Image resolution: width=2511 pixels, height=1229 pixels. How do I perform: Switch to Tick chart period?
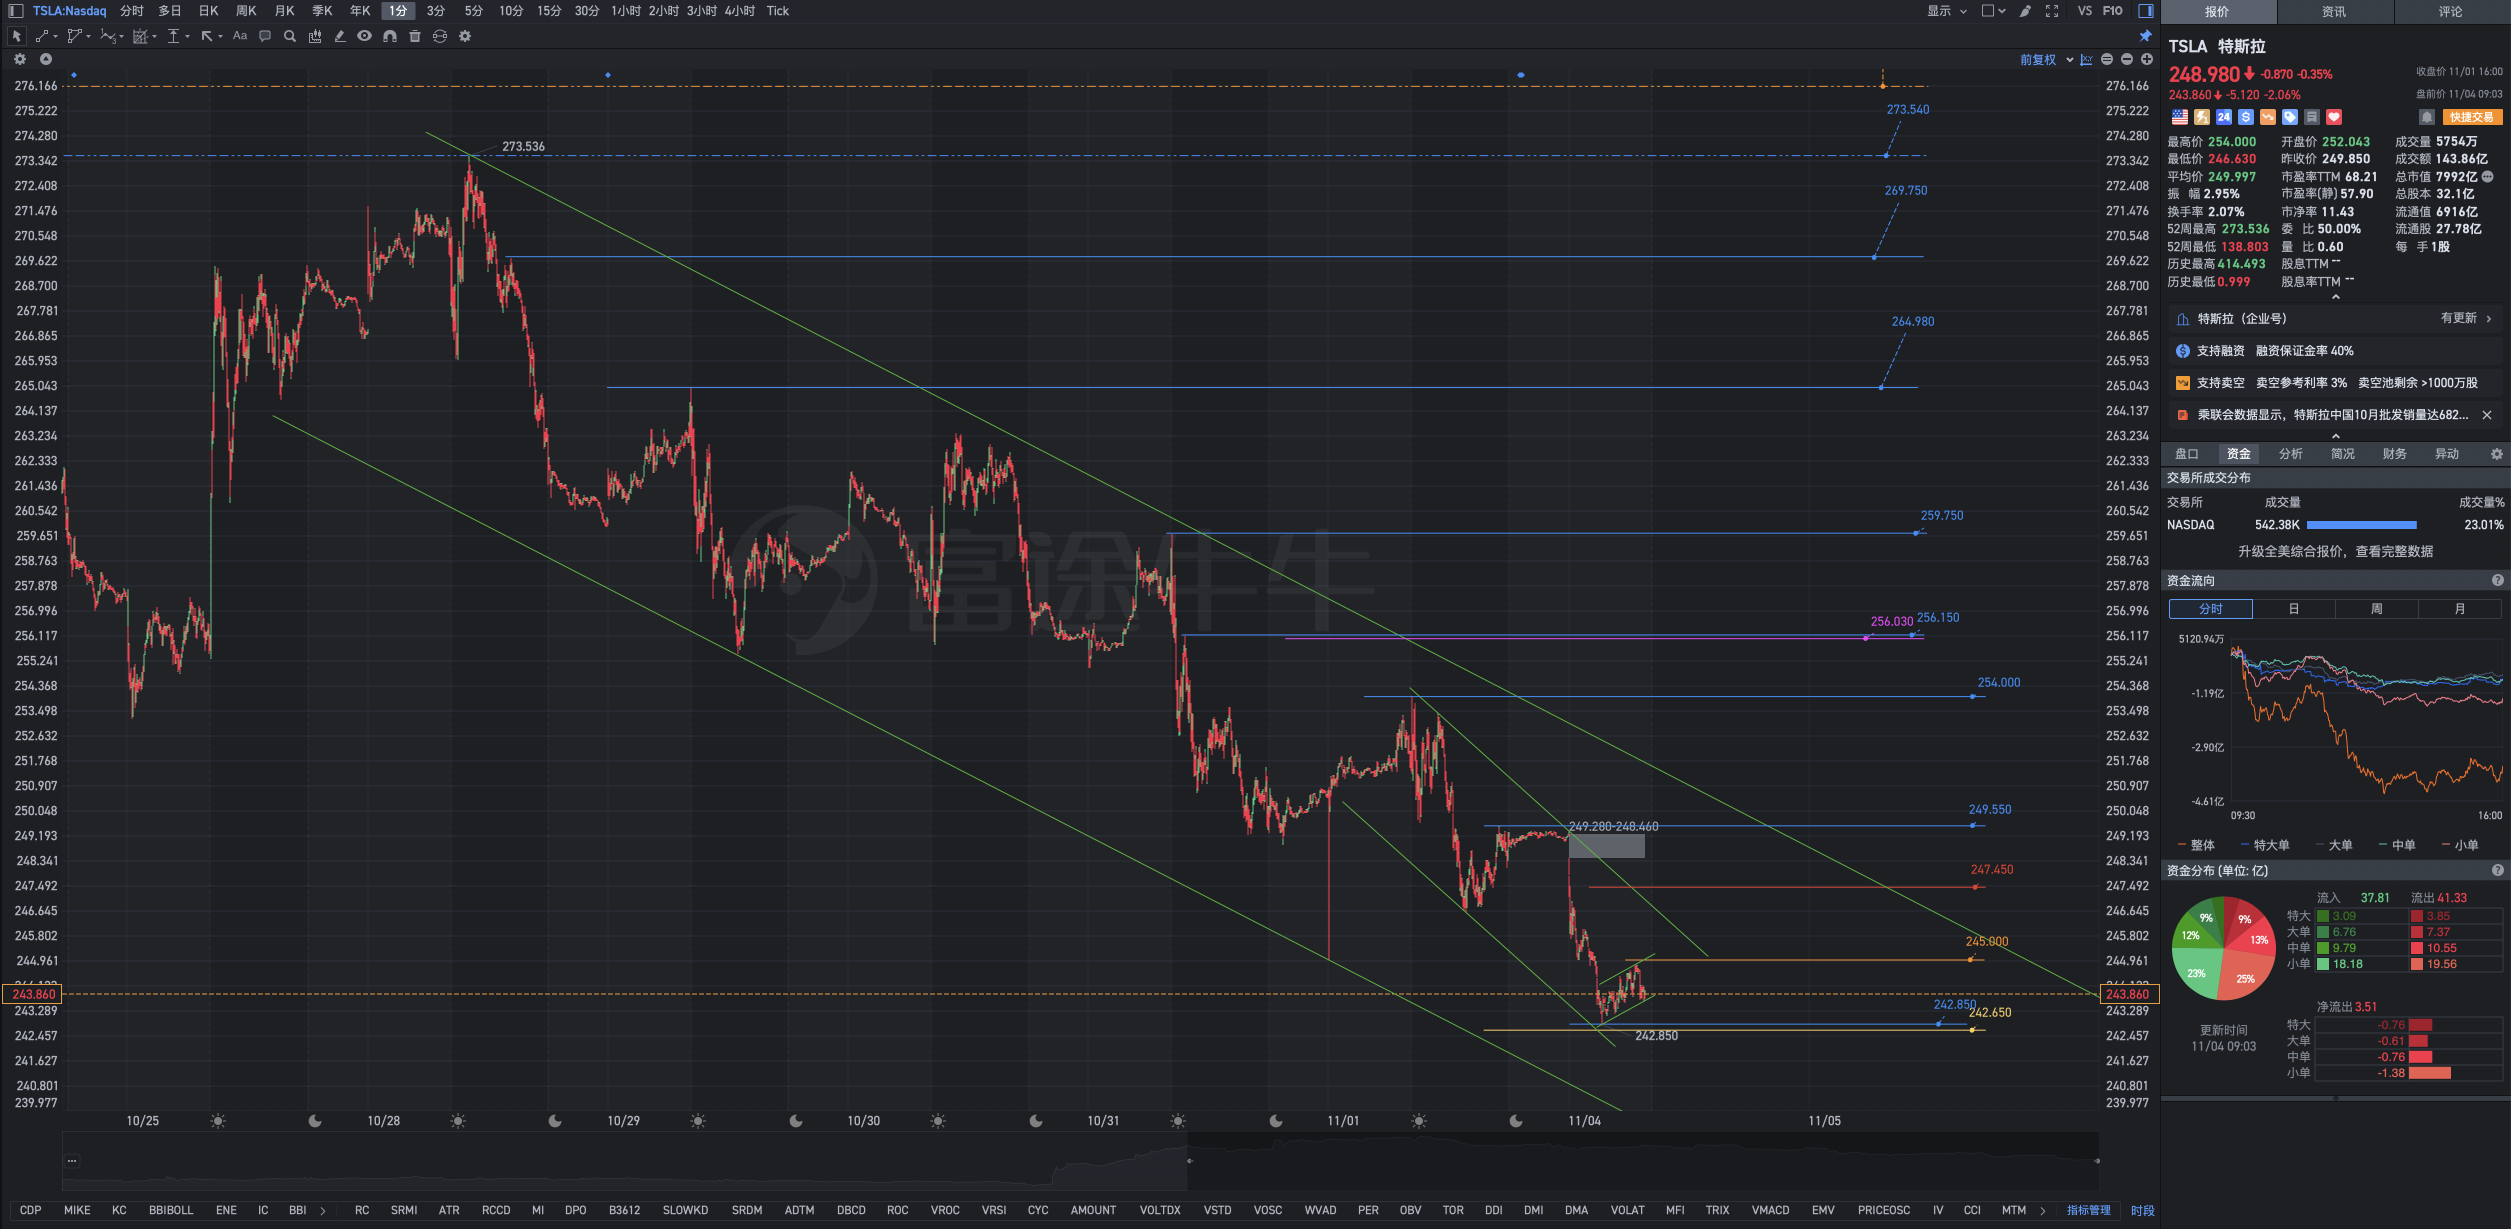778,11
